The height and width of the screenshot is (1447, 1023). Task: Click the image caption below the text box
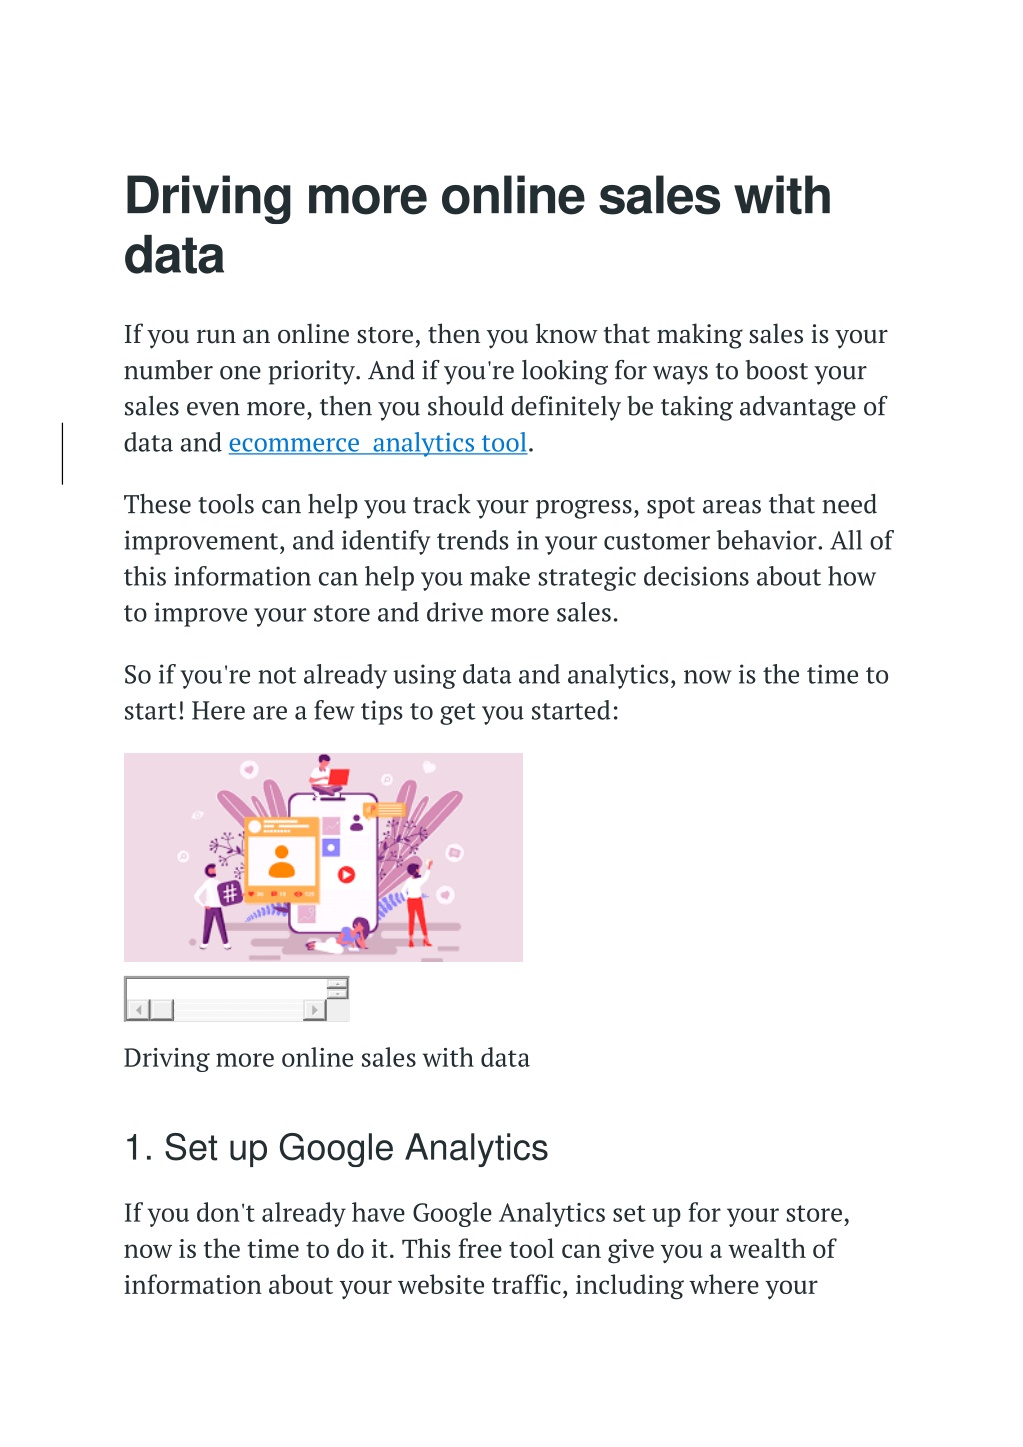pyautogui.click(x=327, y=1058)
